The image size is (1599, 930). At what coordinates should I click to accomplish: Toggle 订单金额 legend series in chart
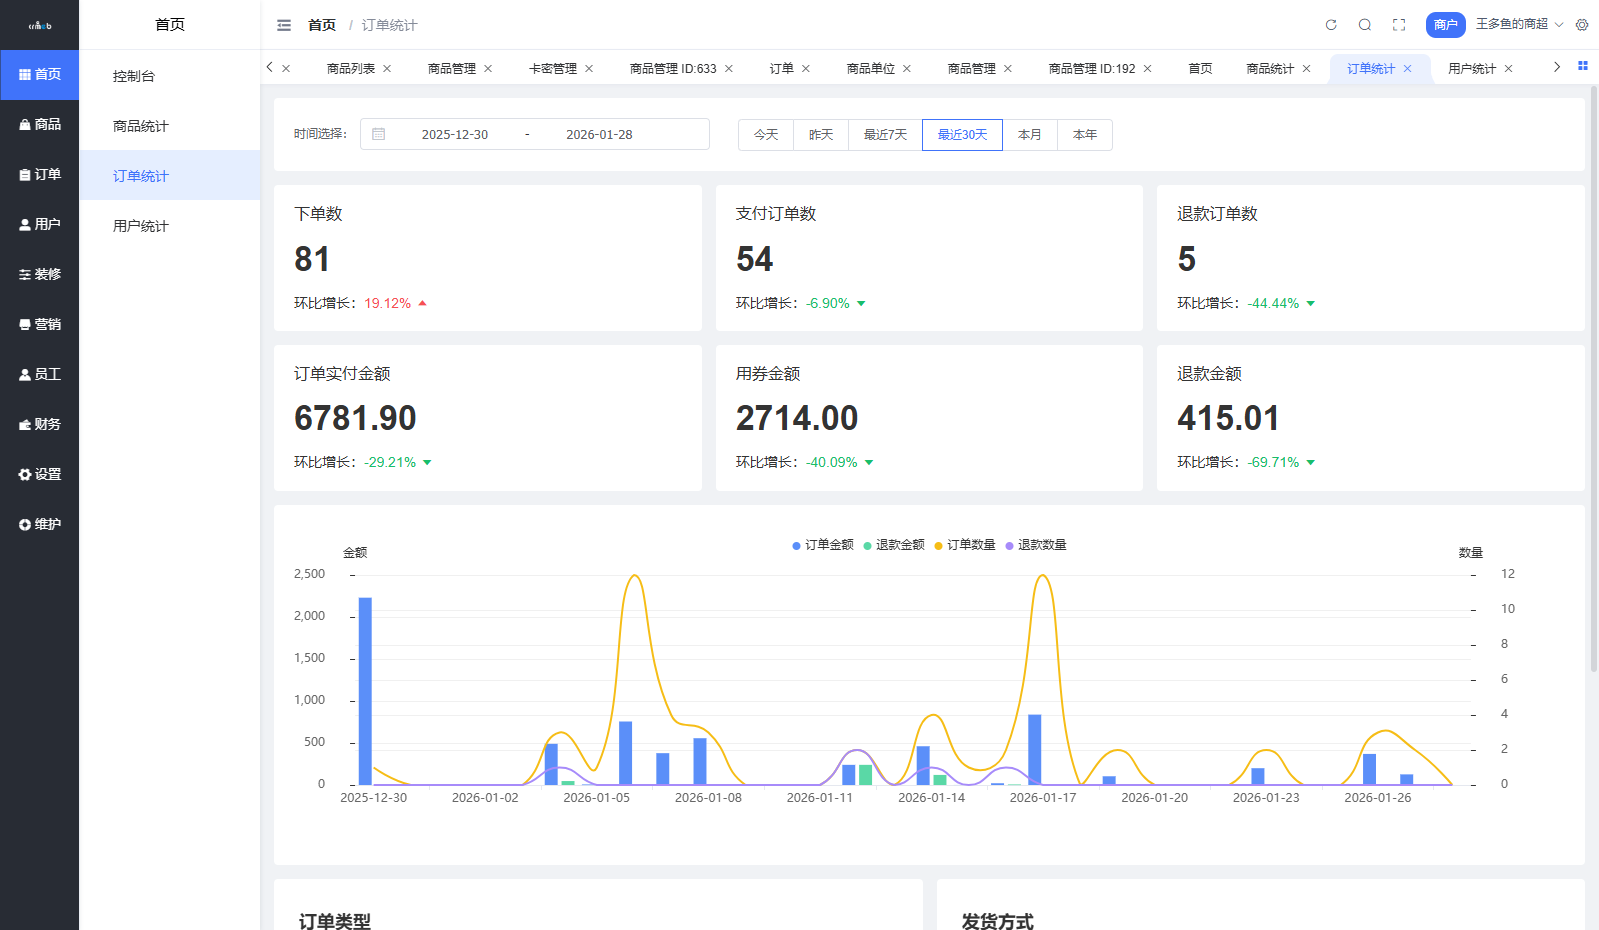(x=823, y=545)
